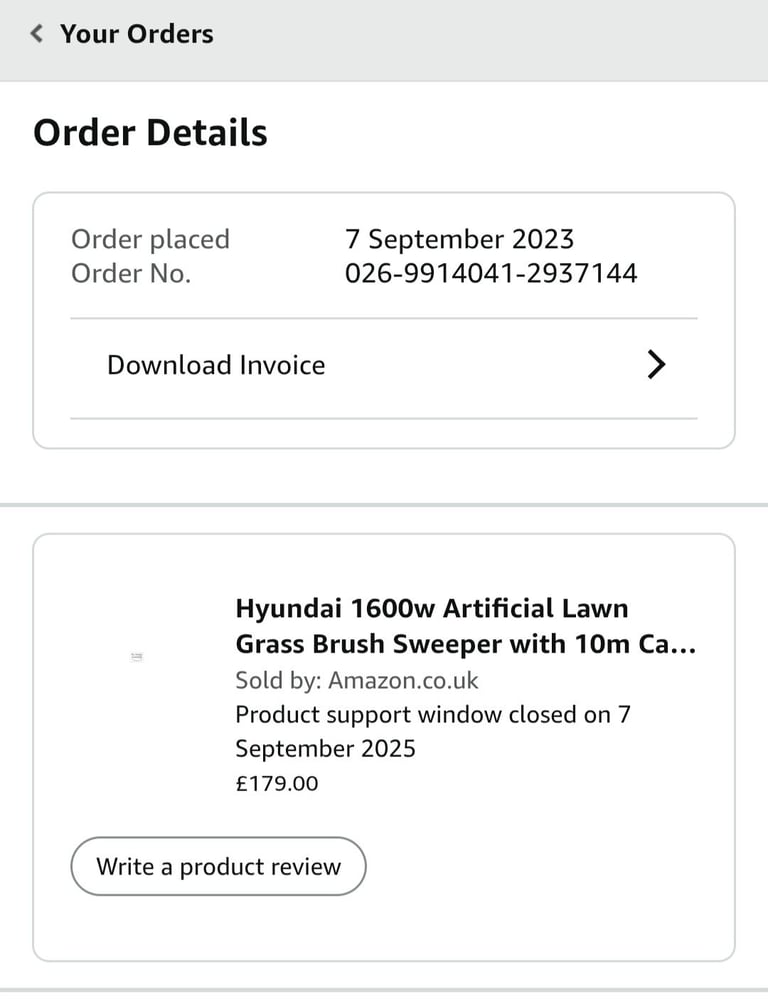Select order number 026-9914041-2937144
Image resolution: width=768 pixels, height=999 pixels.
(492, 272)
